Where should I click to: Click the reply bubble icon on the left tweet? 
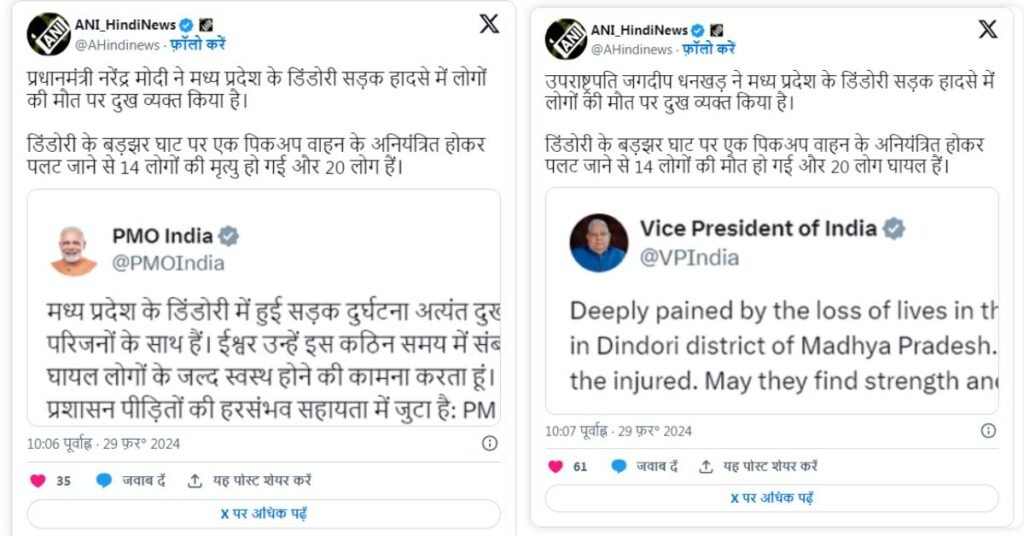(104, 481)
